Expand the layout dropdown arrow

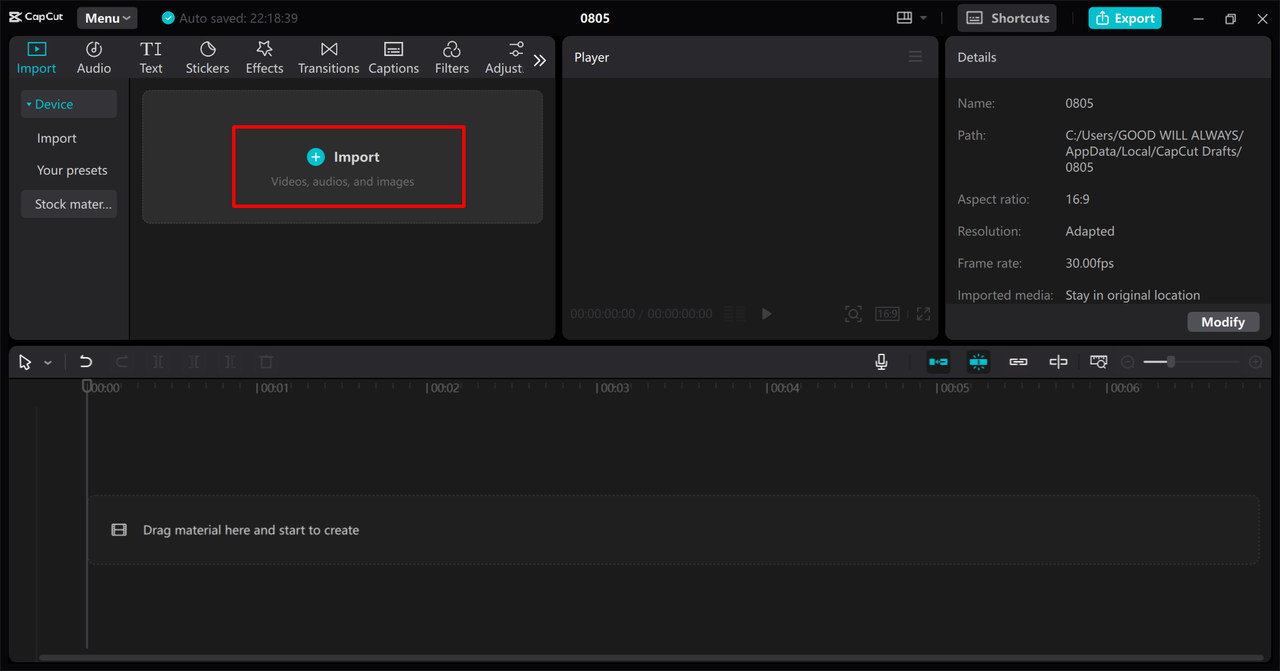[x=923, y=18]
